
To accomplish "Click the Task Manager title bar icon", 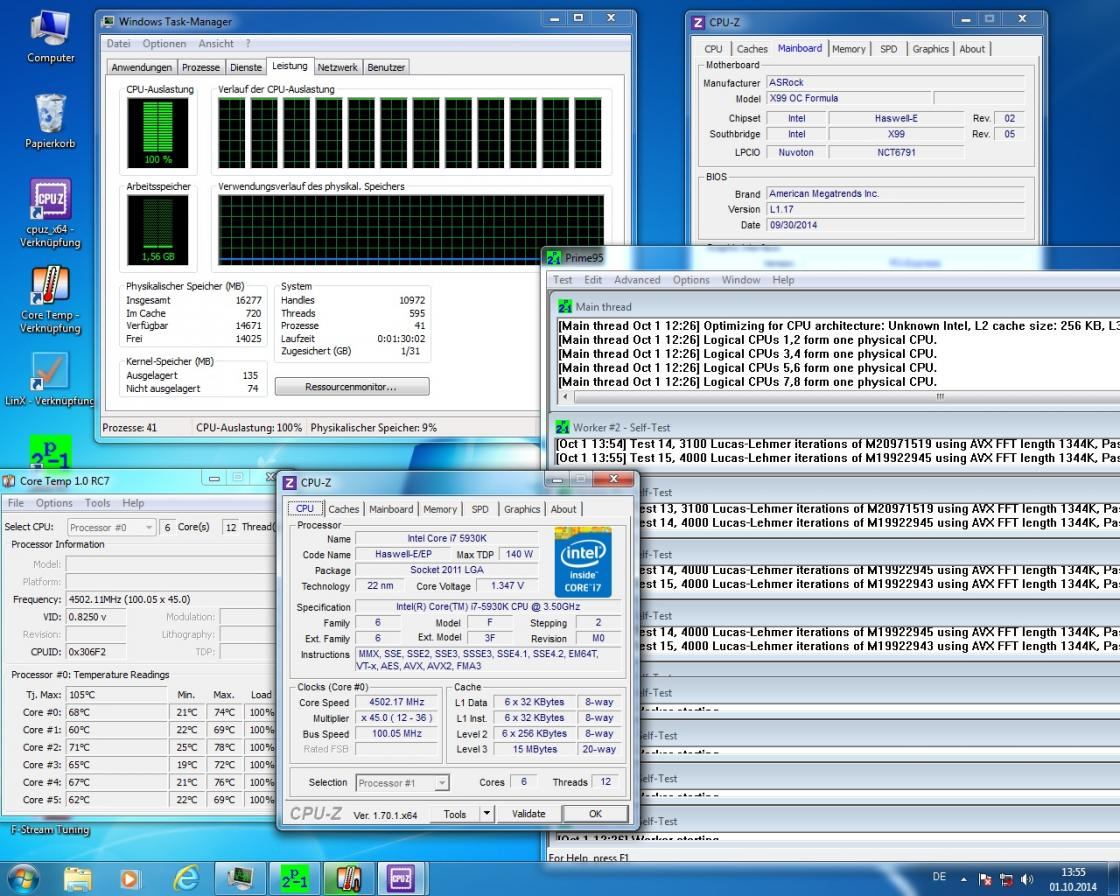I will click(x=108, y=21).
